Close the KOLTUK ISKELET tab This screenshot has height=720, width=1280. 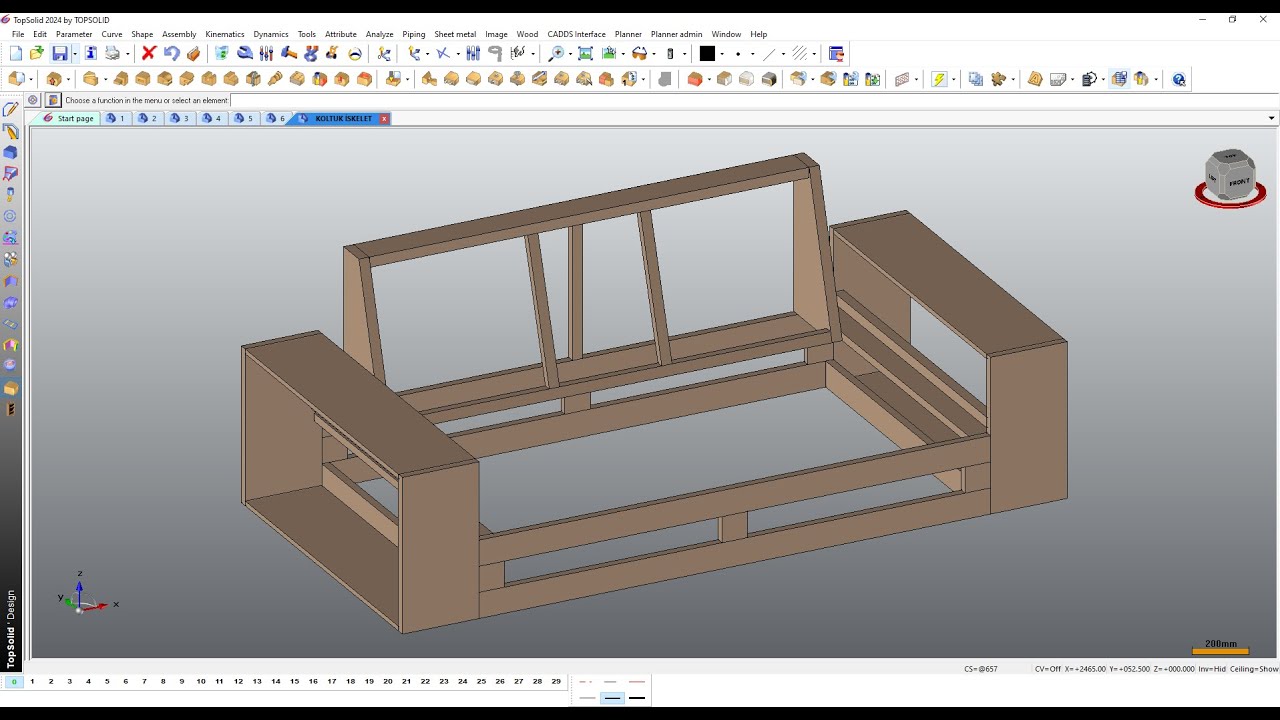[x=384, y=118]
